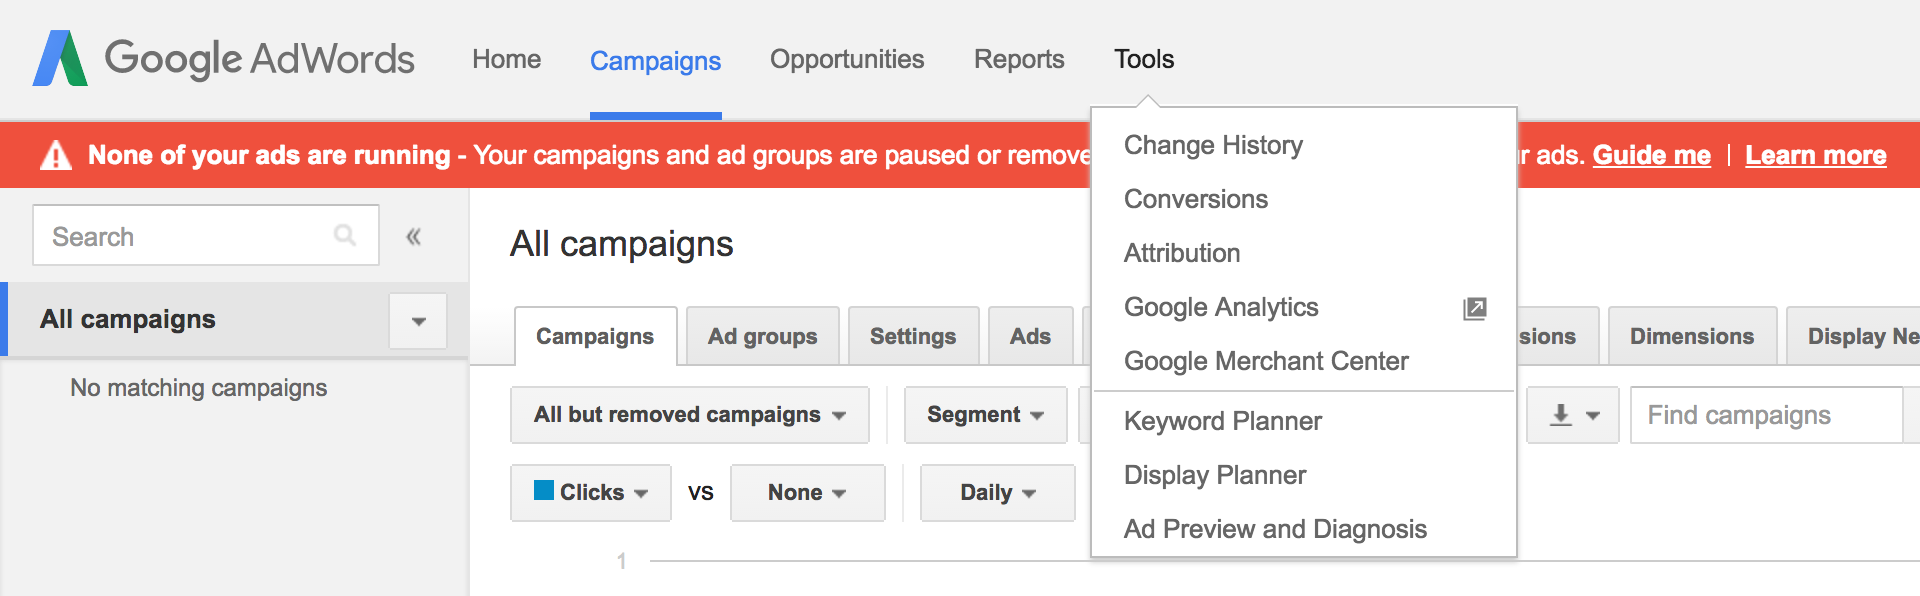Click the Google AdWords logo
The height and width of the screenshot is (596, 1920).
[x=224, y=58]
